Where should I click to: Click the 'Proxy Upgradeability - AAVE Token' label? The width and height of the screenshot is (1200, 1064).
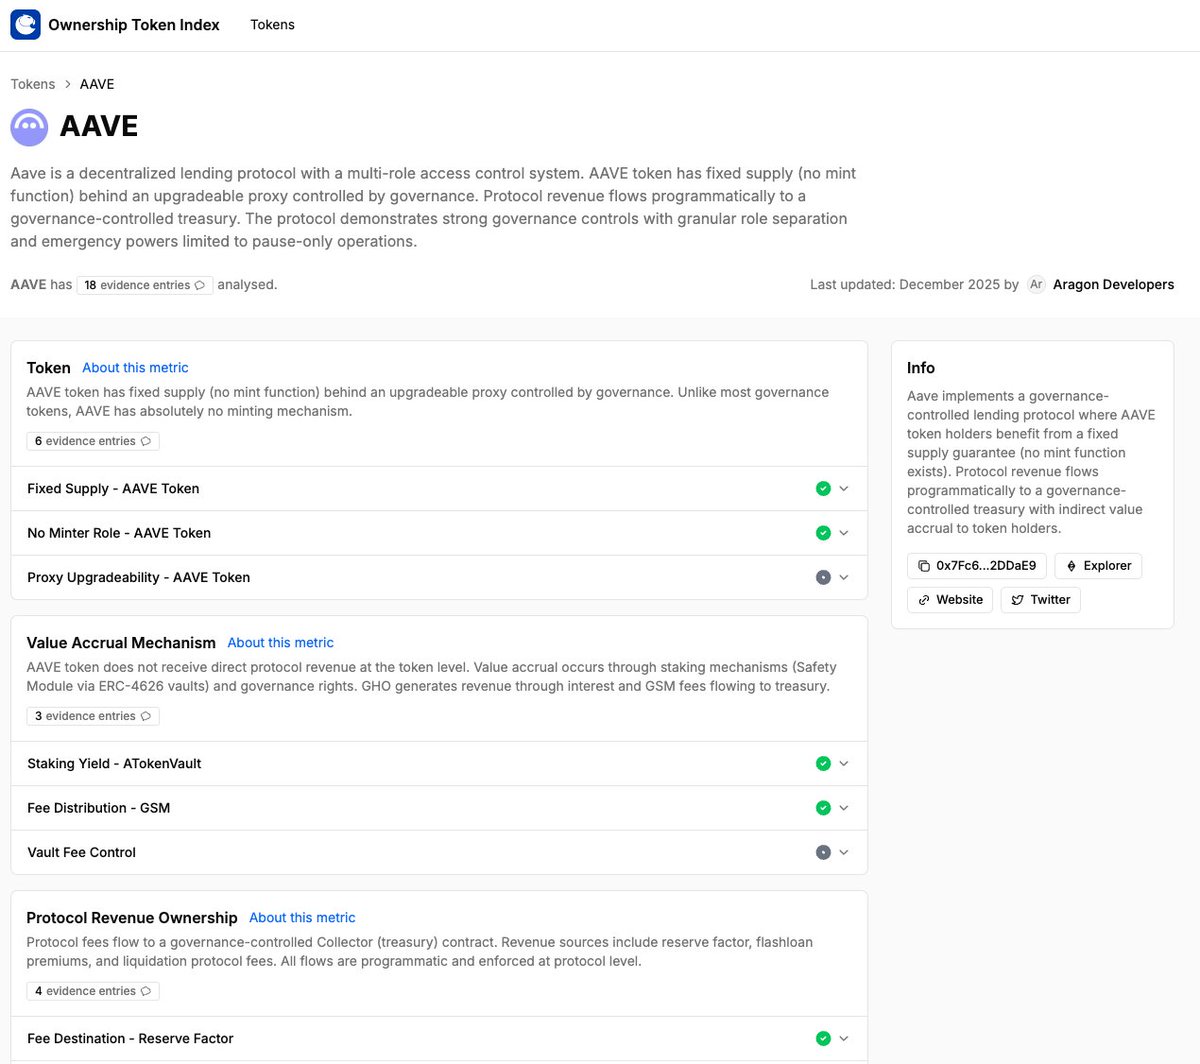(x=139, y=577)
